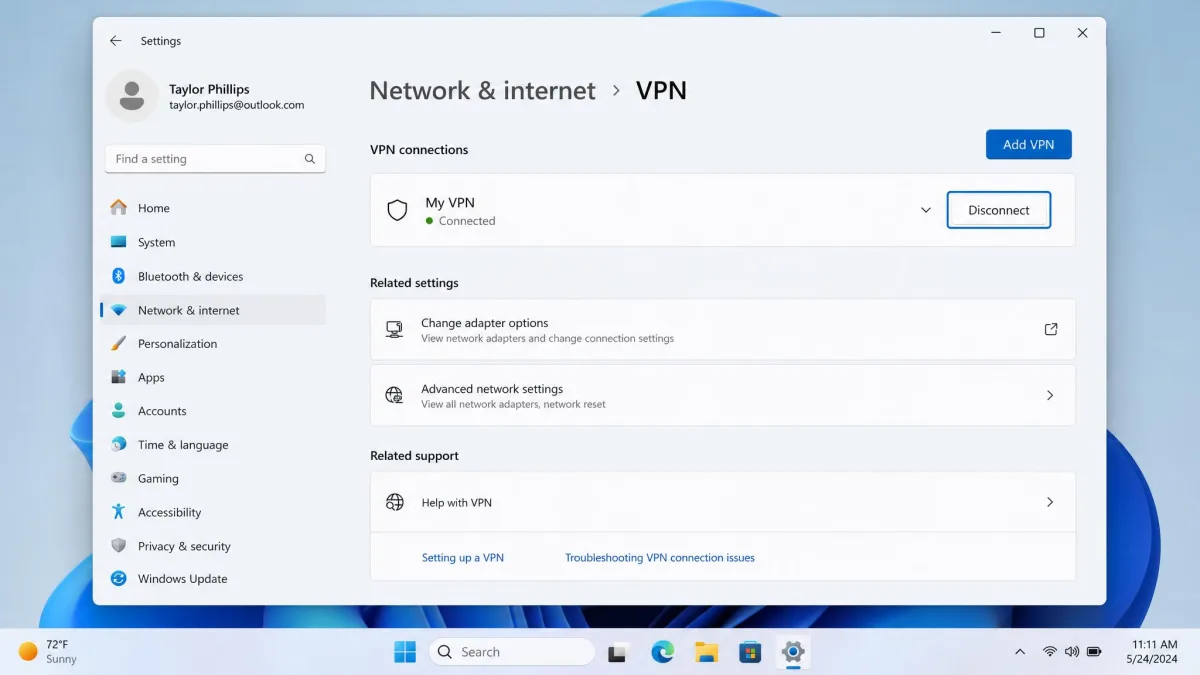Open Troubleshooting VPN connection issues link

660,558
